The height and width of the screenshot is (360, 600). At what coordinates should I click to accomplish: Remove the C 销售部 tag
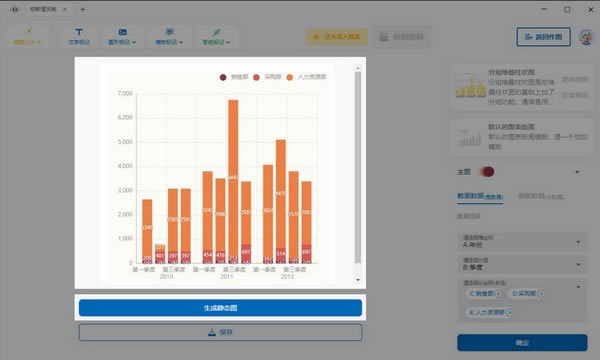(498, 294)
